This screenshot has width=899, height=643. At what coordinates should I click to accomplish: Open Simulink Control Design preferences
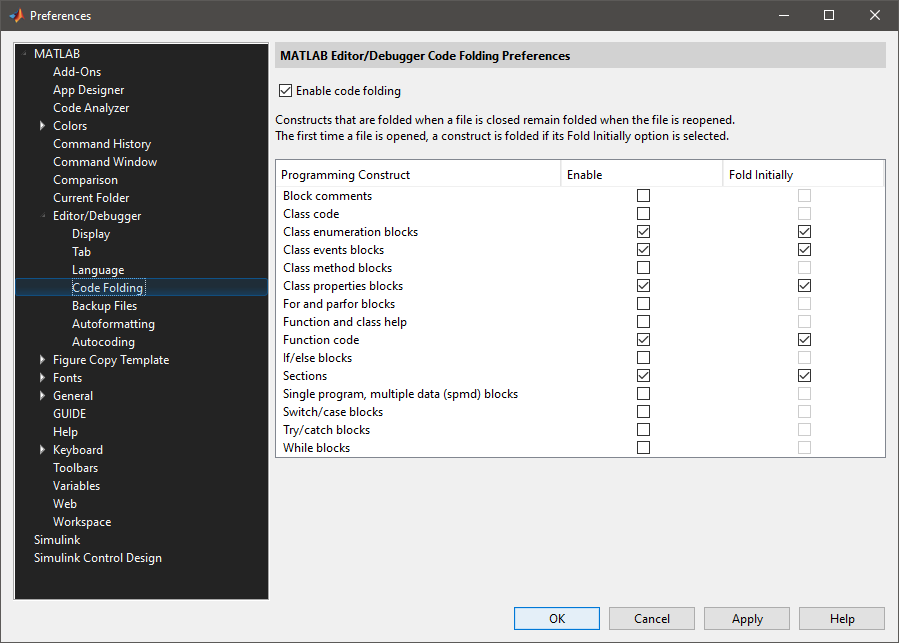tap(97, 558)
